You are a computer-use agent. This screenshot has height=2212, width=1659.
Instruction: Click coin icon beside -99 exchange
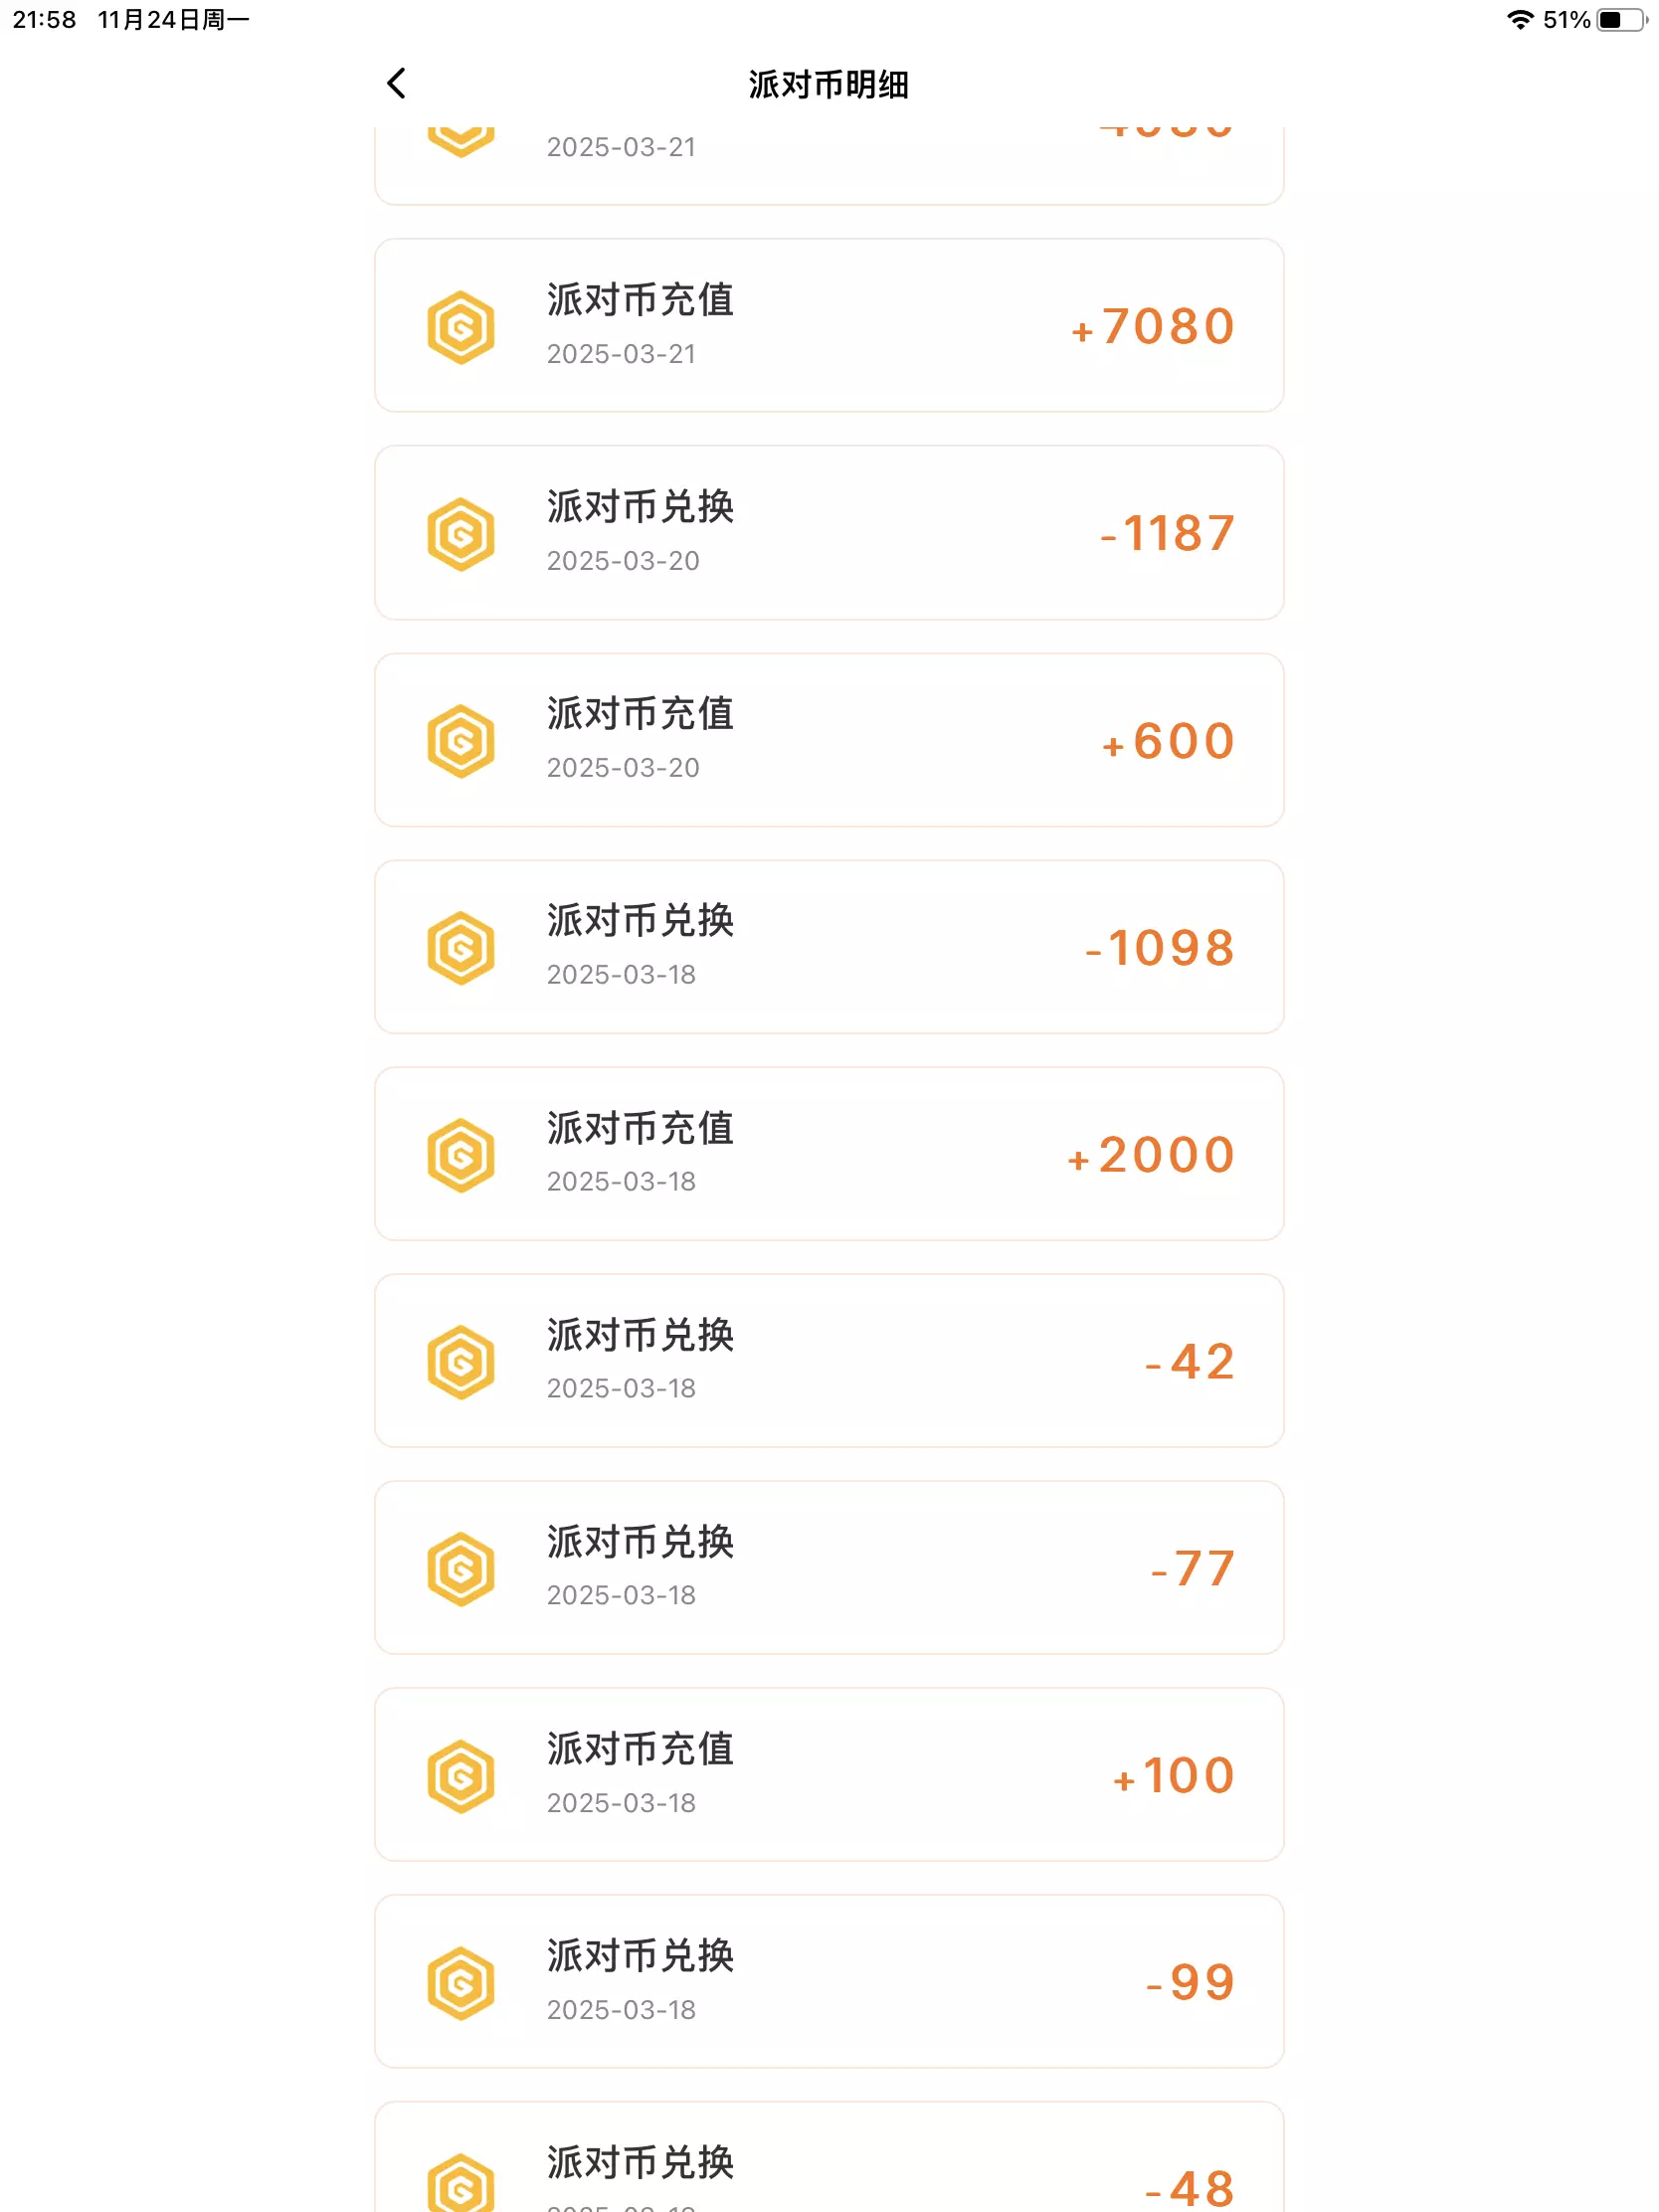point(460,1983)
